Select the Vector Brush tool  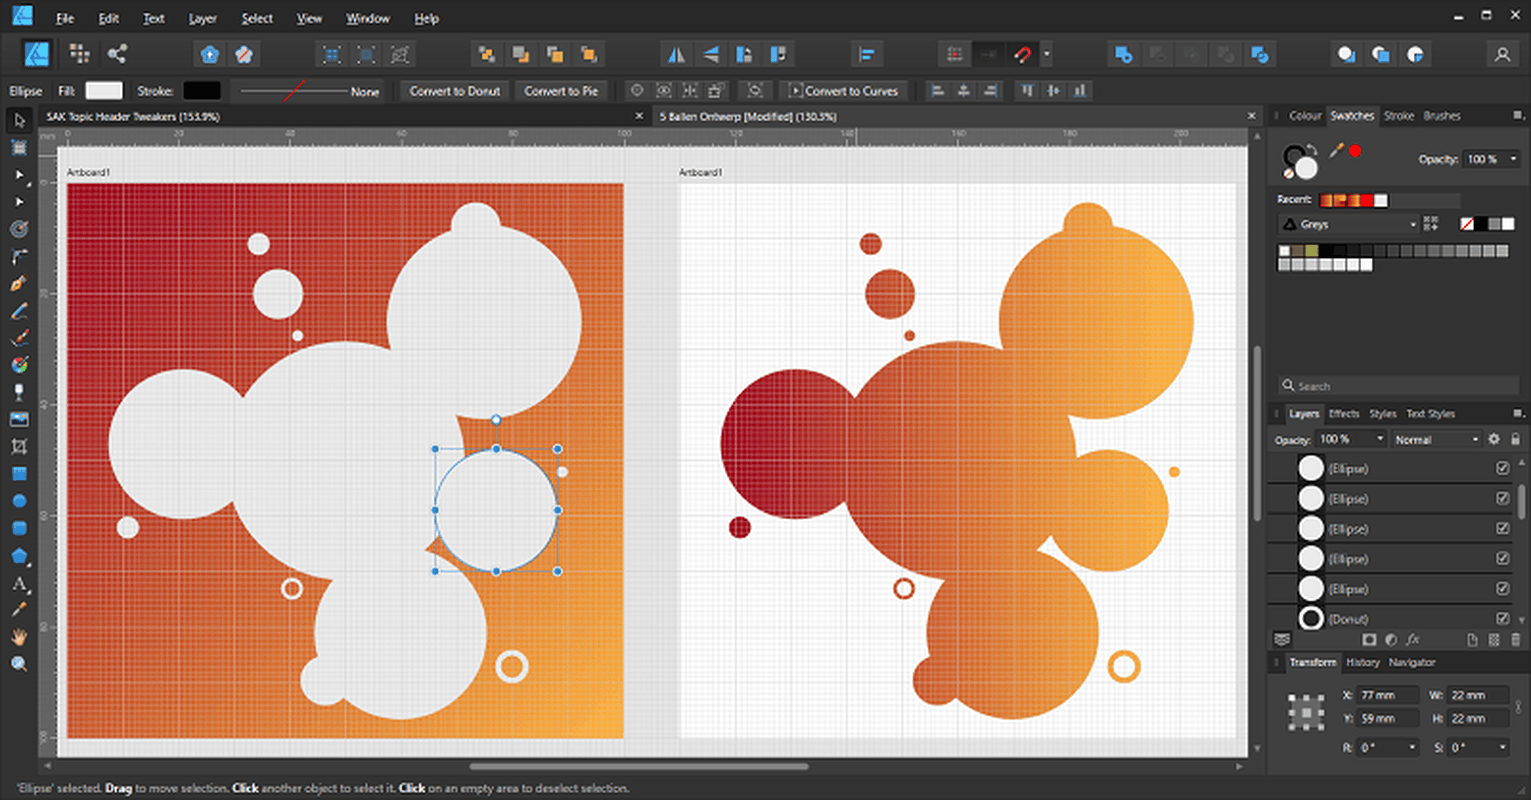coord(19,338)
